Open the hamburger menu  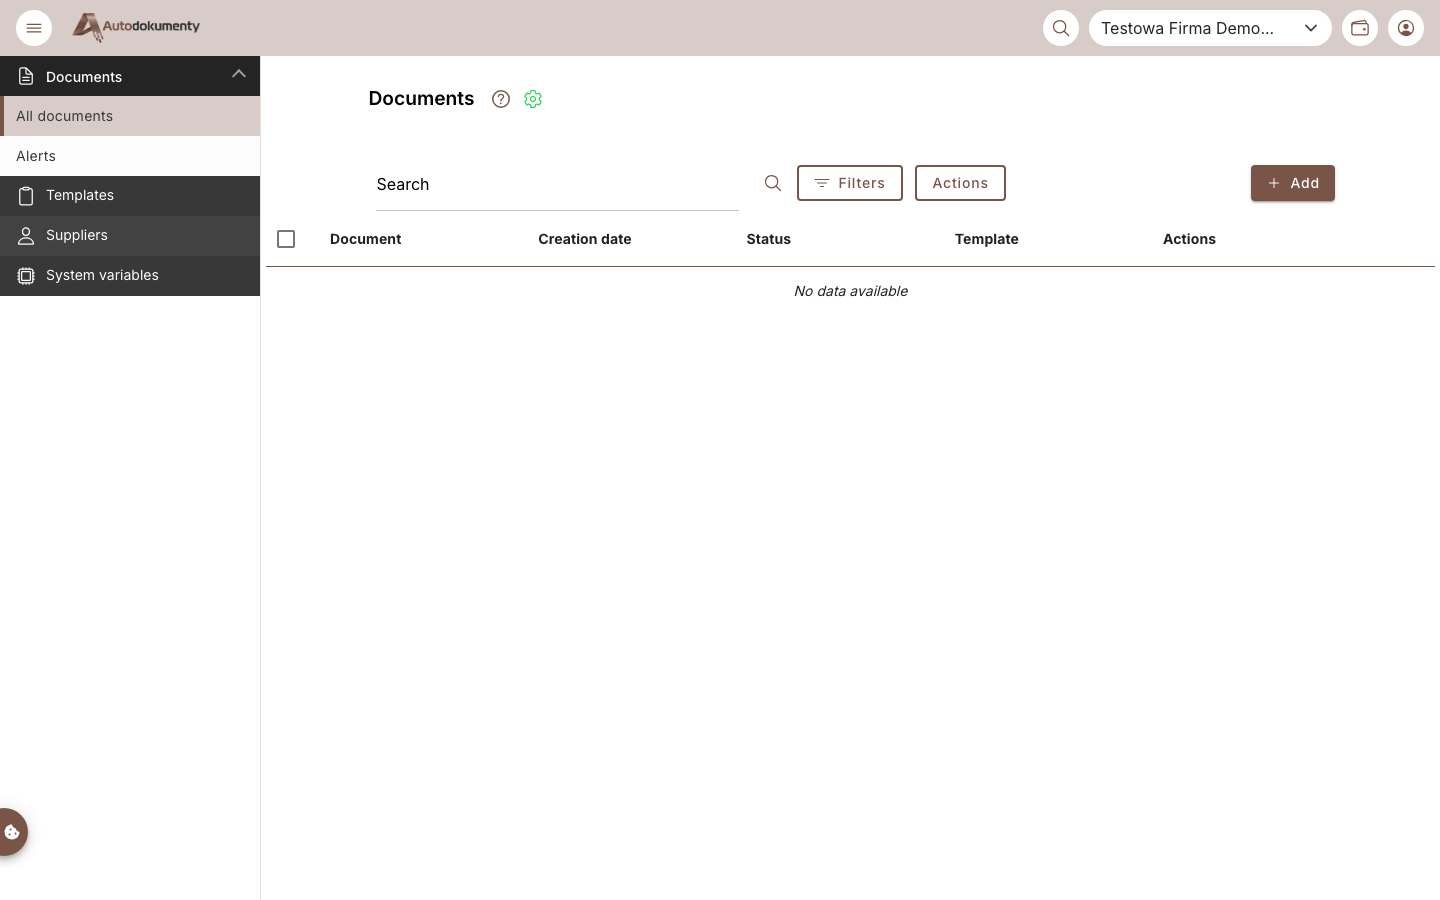(34, 28)
